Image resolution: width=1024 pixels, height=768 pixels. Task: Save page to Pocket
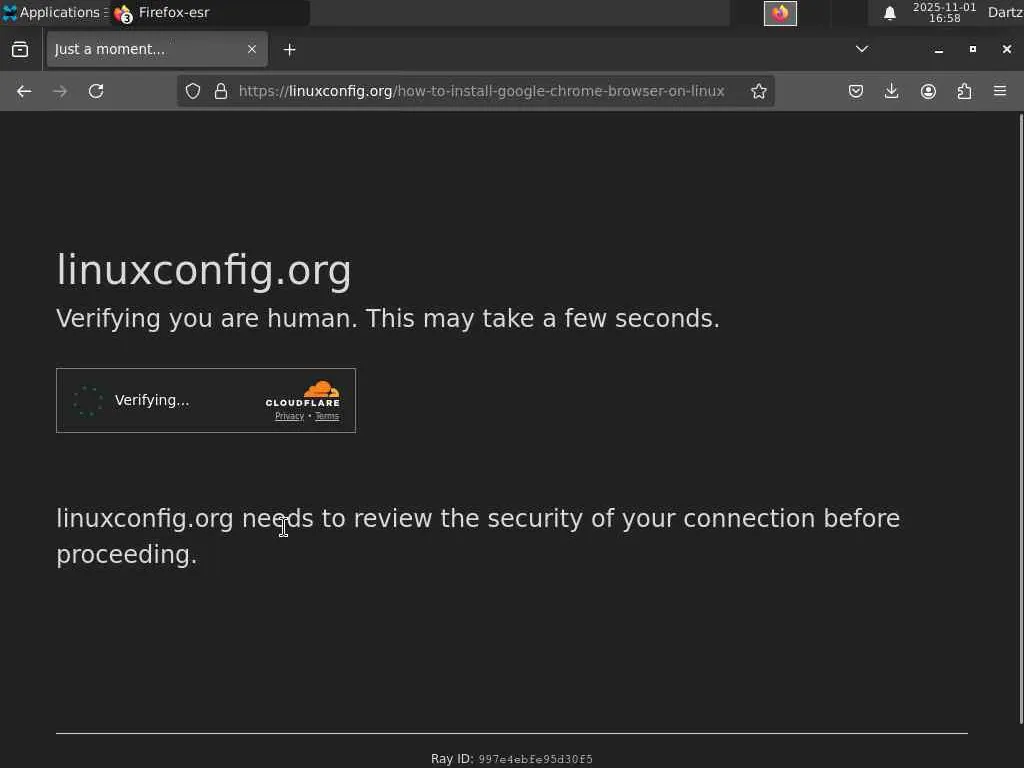pyautogui.click(x=856, y=91)
